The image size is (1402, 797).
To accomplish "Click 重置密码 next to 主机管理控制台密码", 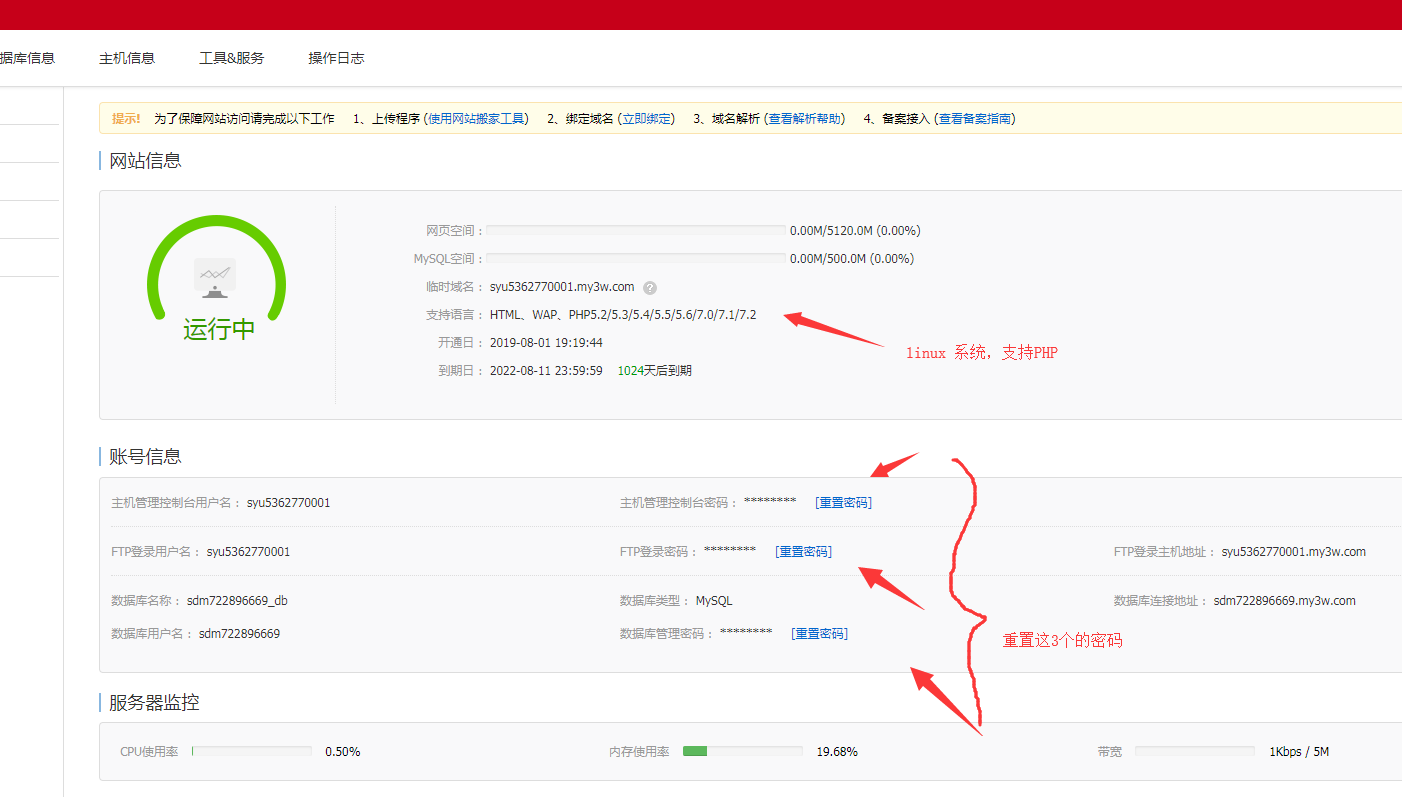I will point(843,502).
